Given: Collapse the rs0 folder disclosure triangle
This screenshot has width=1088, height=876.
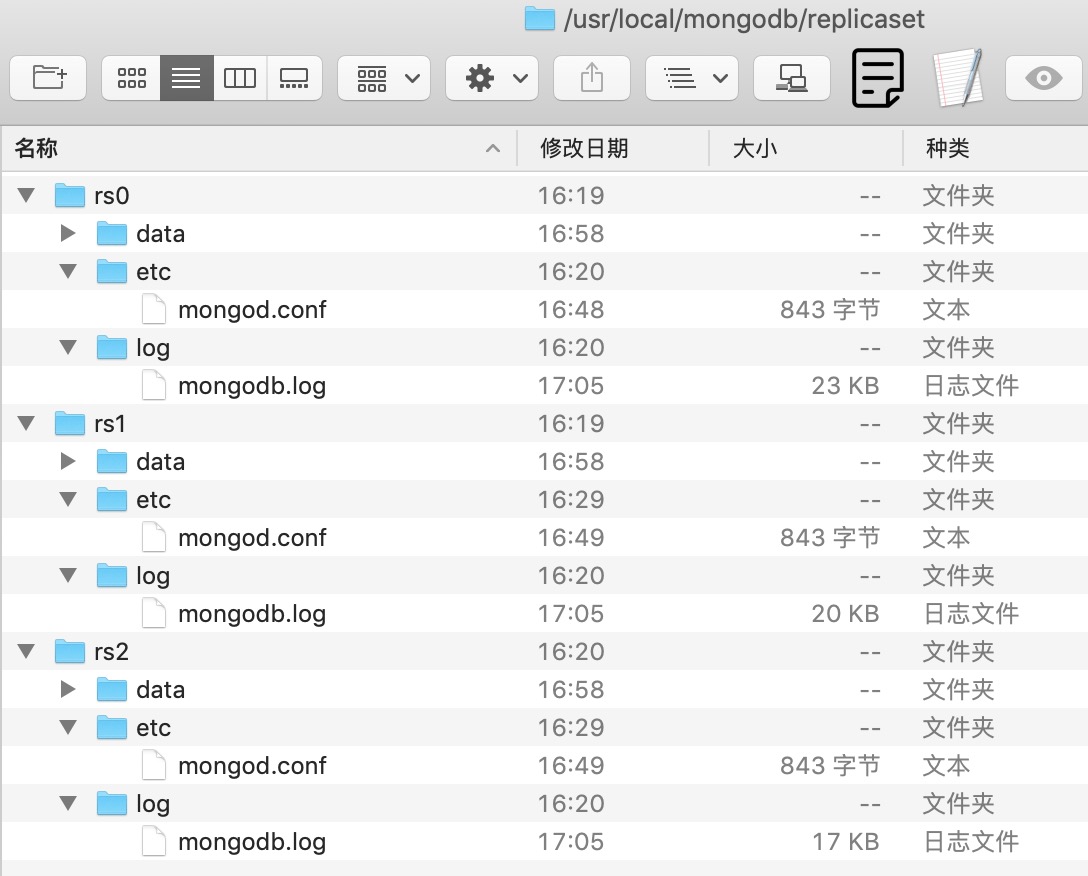Looking at the screenshot, I should 26,195.
